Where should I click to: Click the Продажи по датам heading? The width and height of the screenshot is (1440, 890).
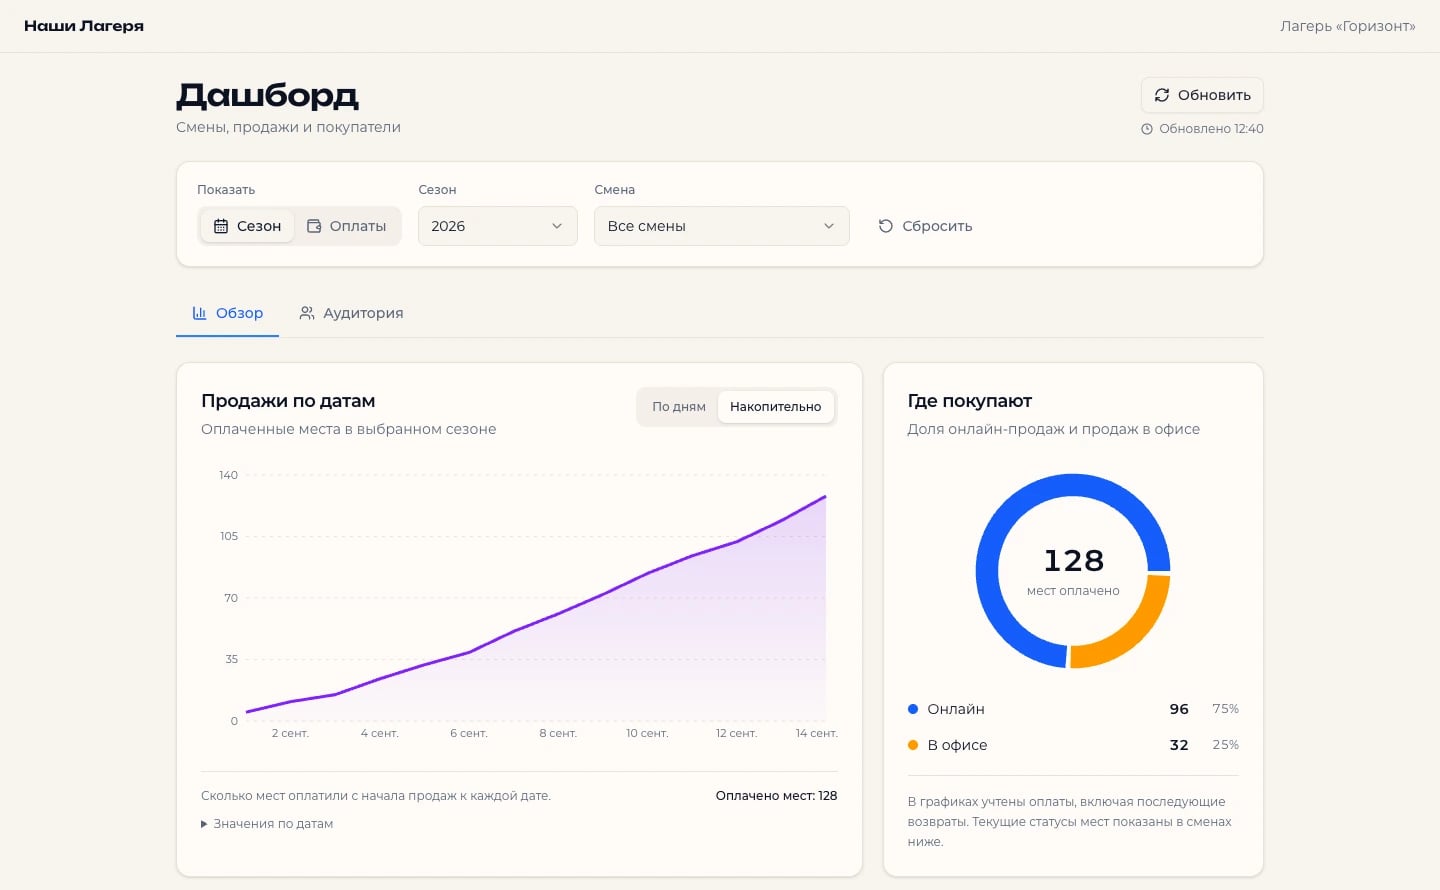(288, 401)
